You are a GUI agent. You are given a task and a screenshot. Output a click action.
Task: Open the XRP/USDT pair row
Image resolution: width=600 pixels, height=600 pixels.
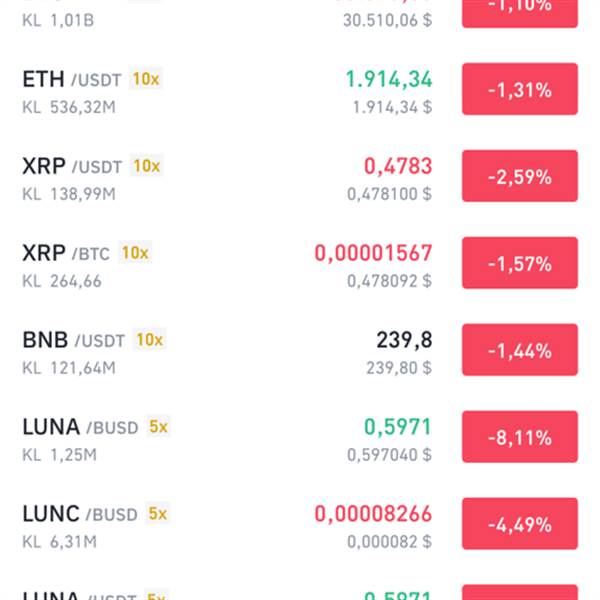[300, 176]
